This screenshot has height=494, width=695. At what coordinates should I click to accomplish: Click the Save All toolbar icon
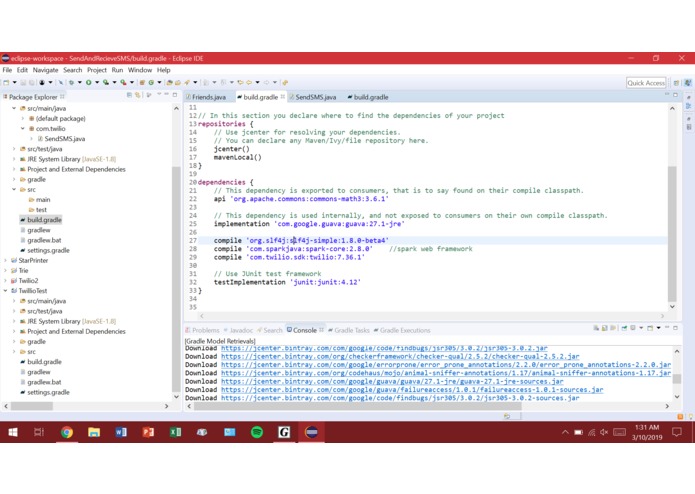(x=32, y=82)
